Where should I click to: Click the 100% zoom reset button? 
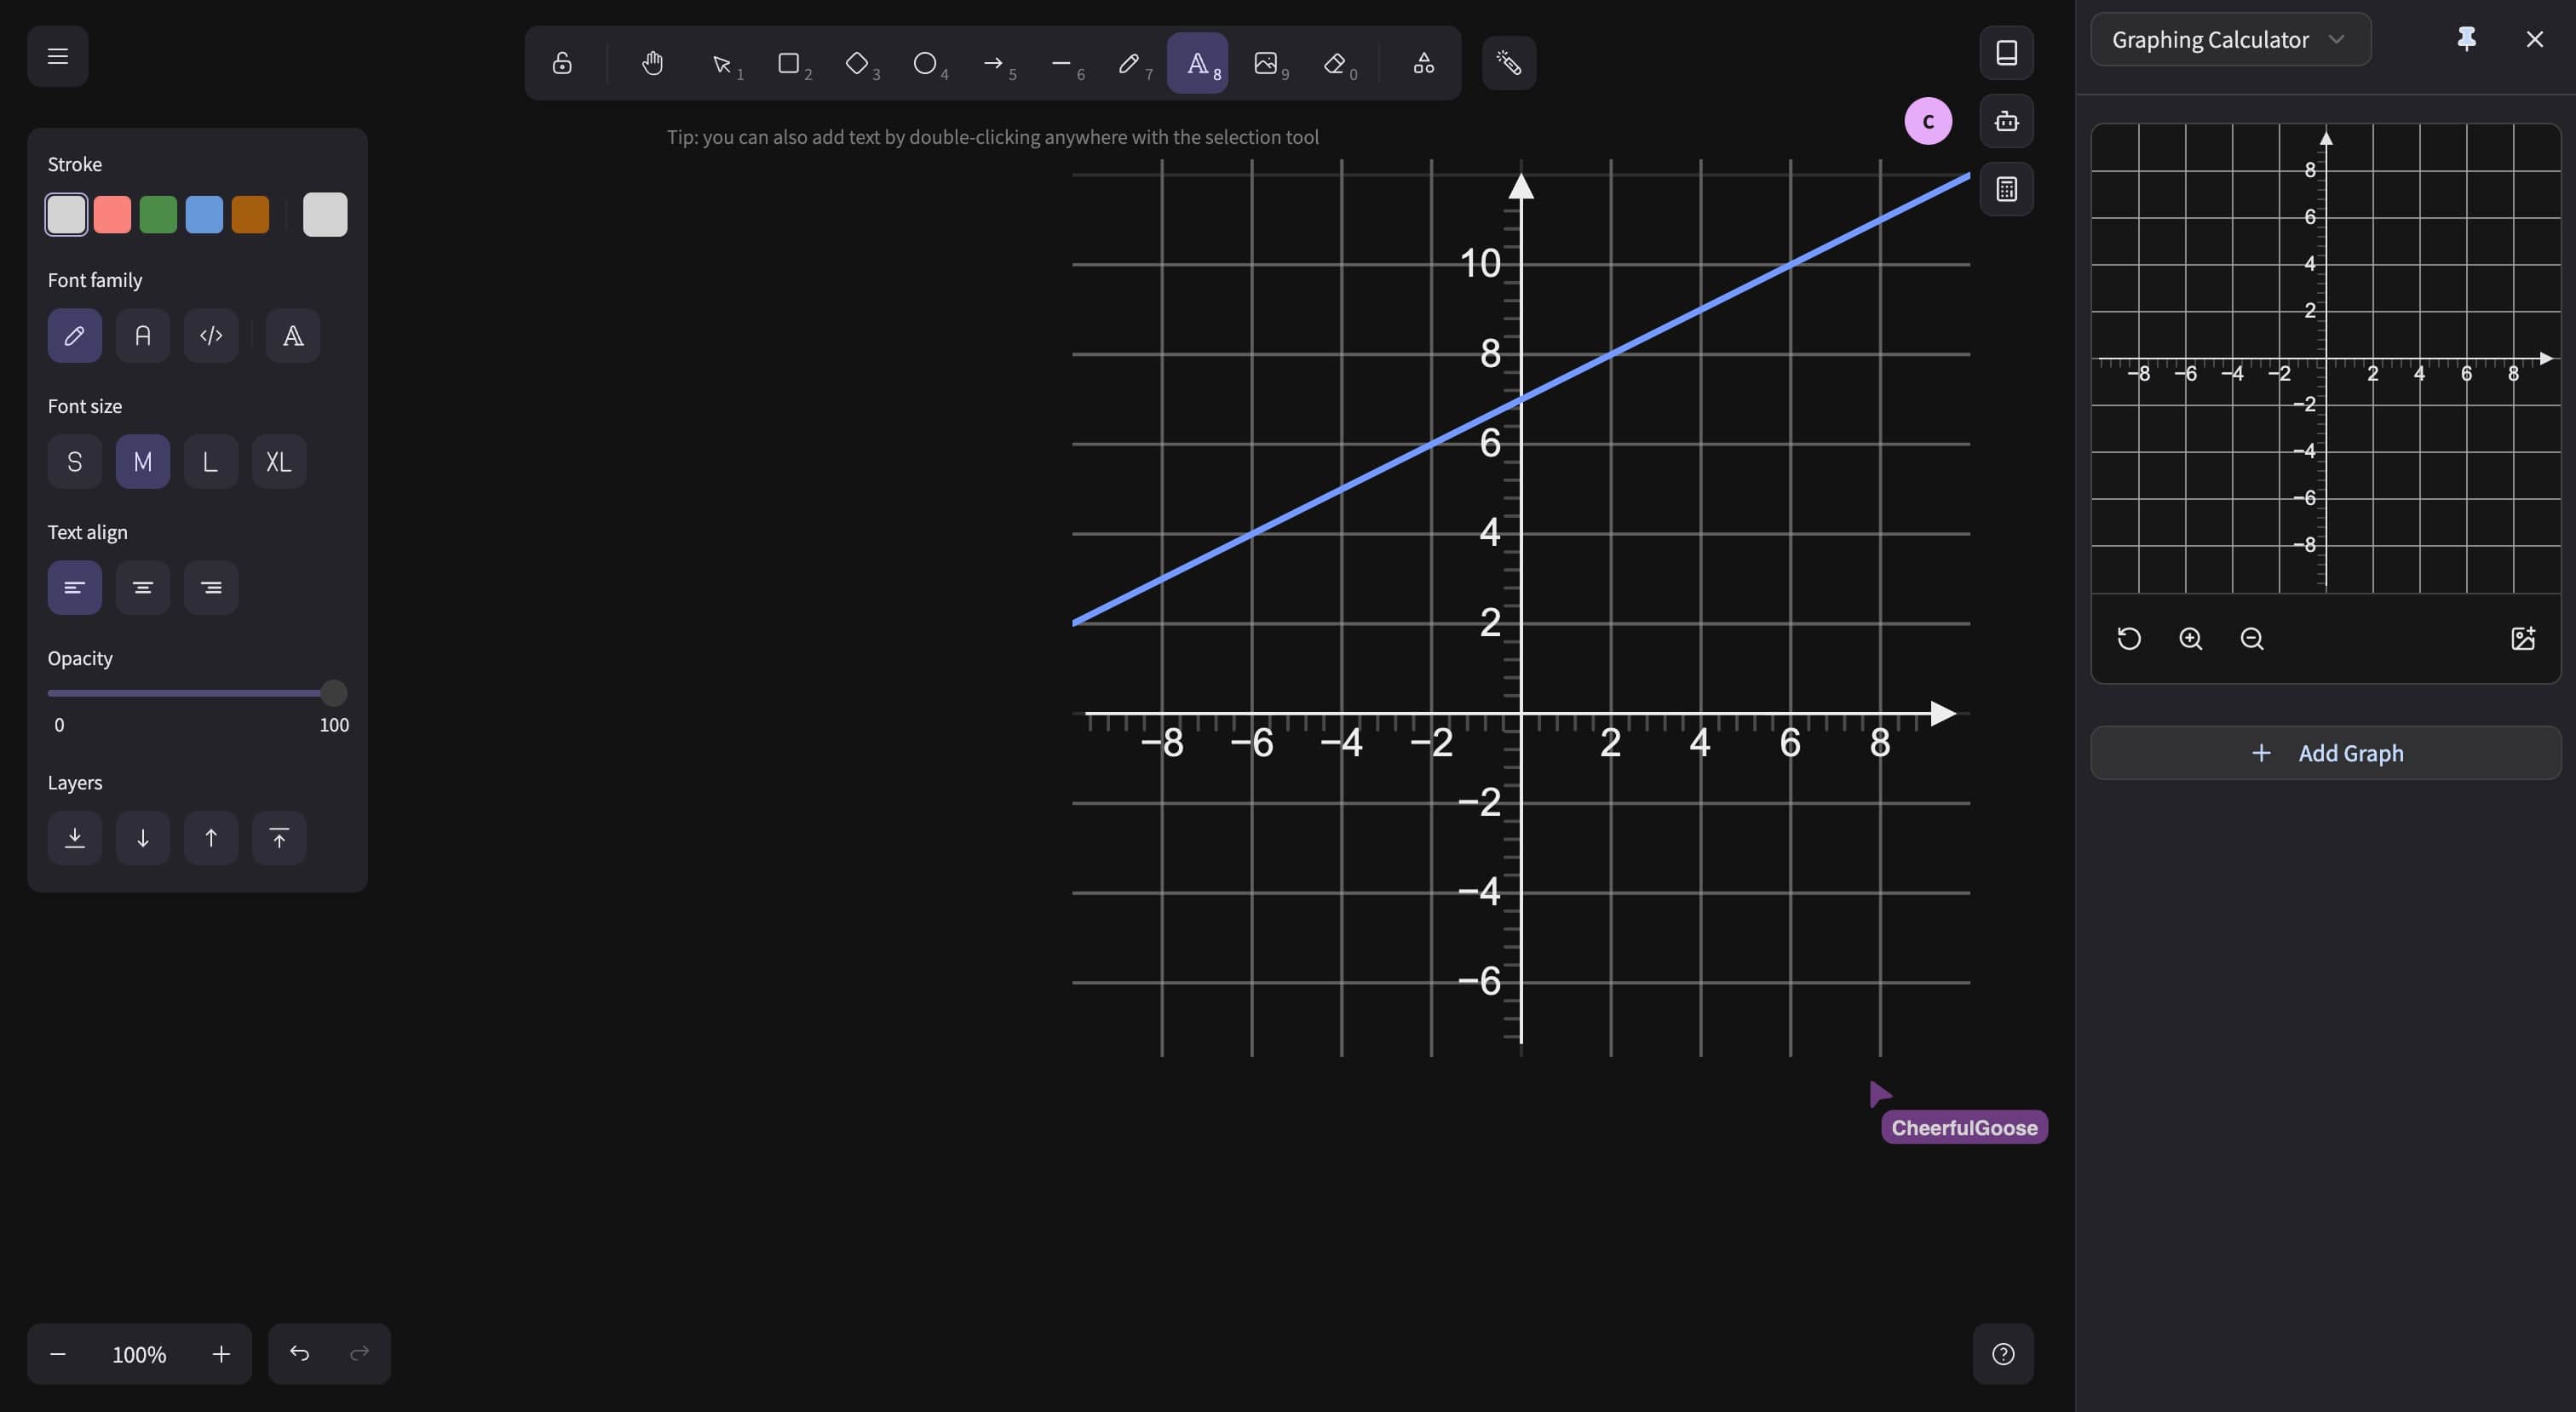pos(139,1354)
